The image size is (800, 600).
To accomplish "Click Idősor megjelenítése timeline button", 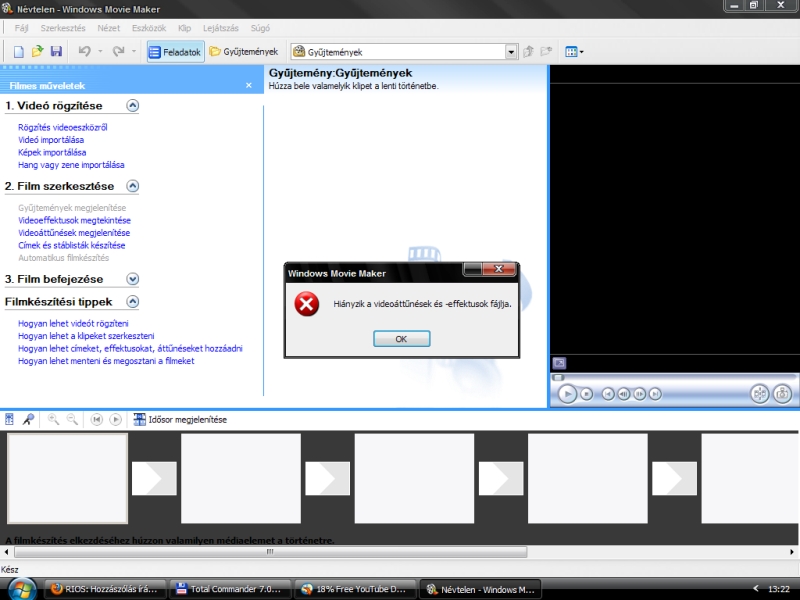I will pyautogui.click(x=180, y=419).
